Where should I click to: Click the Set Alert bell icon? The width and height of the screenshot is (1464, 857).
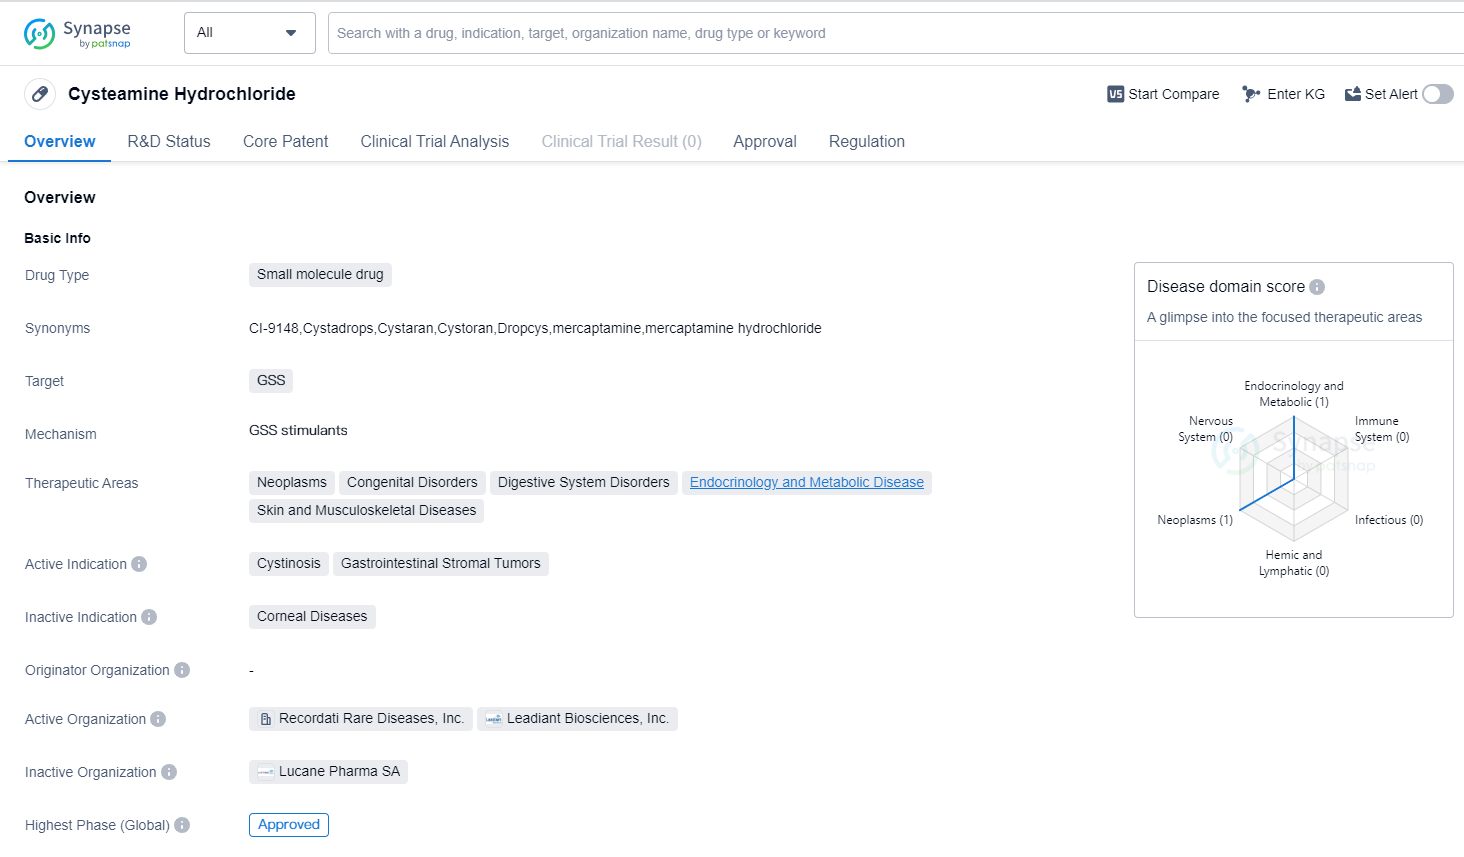(1352, 94)
